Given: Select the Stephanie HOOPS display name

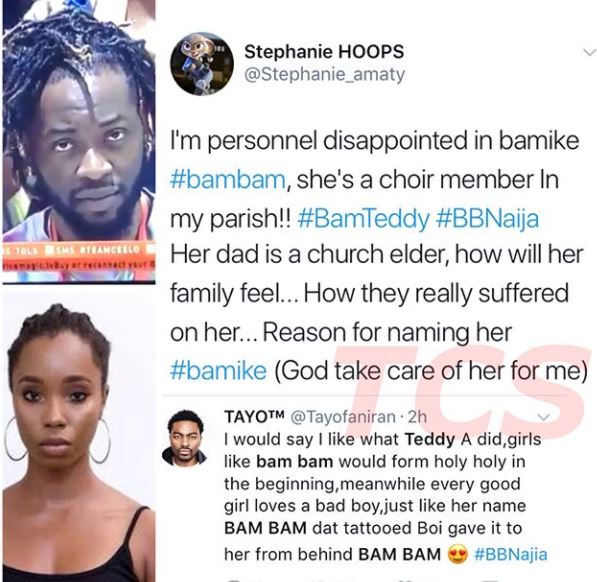Looking at the screenshot, I should click(324, 51).
